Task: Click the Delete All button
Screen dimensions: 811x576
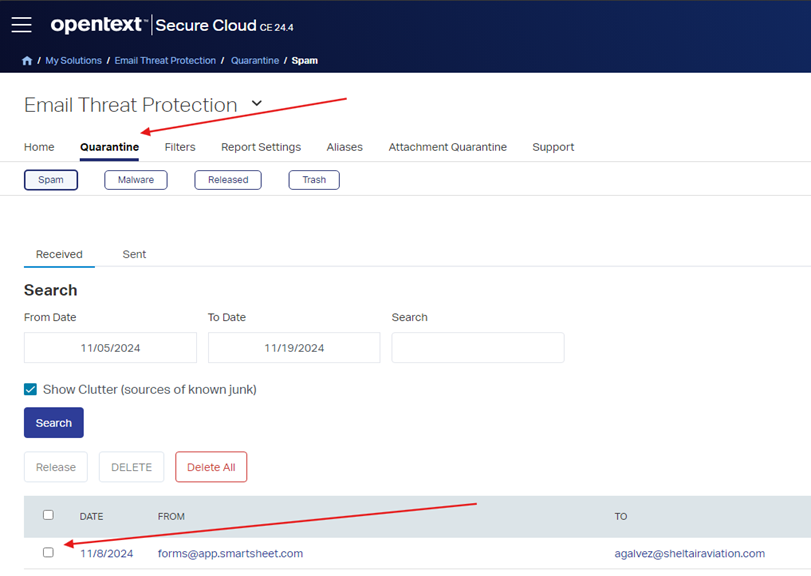Action: click(211, 467)
